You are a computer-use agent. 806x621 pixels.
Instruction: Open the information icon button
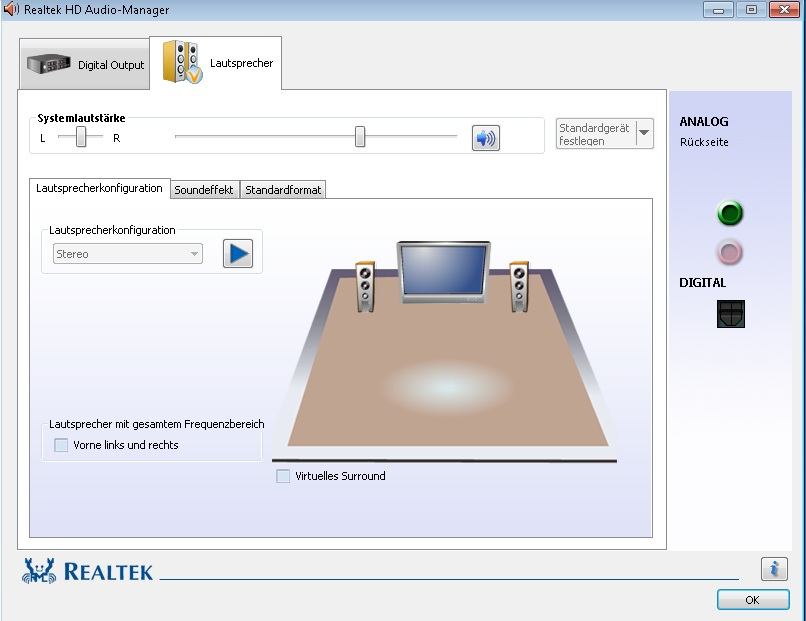774,569
